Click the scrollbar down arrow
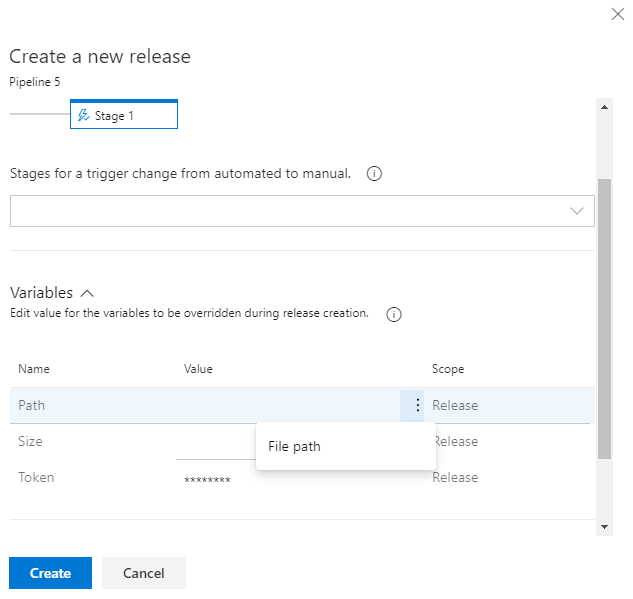This screenshot has width=633, height=599. pos(604,526)
